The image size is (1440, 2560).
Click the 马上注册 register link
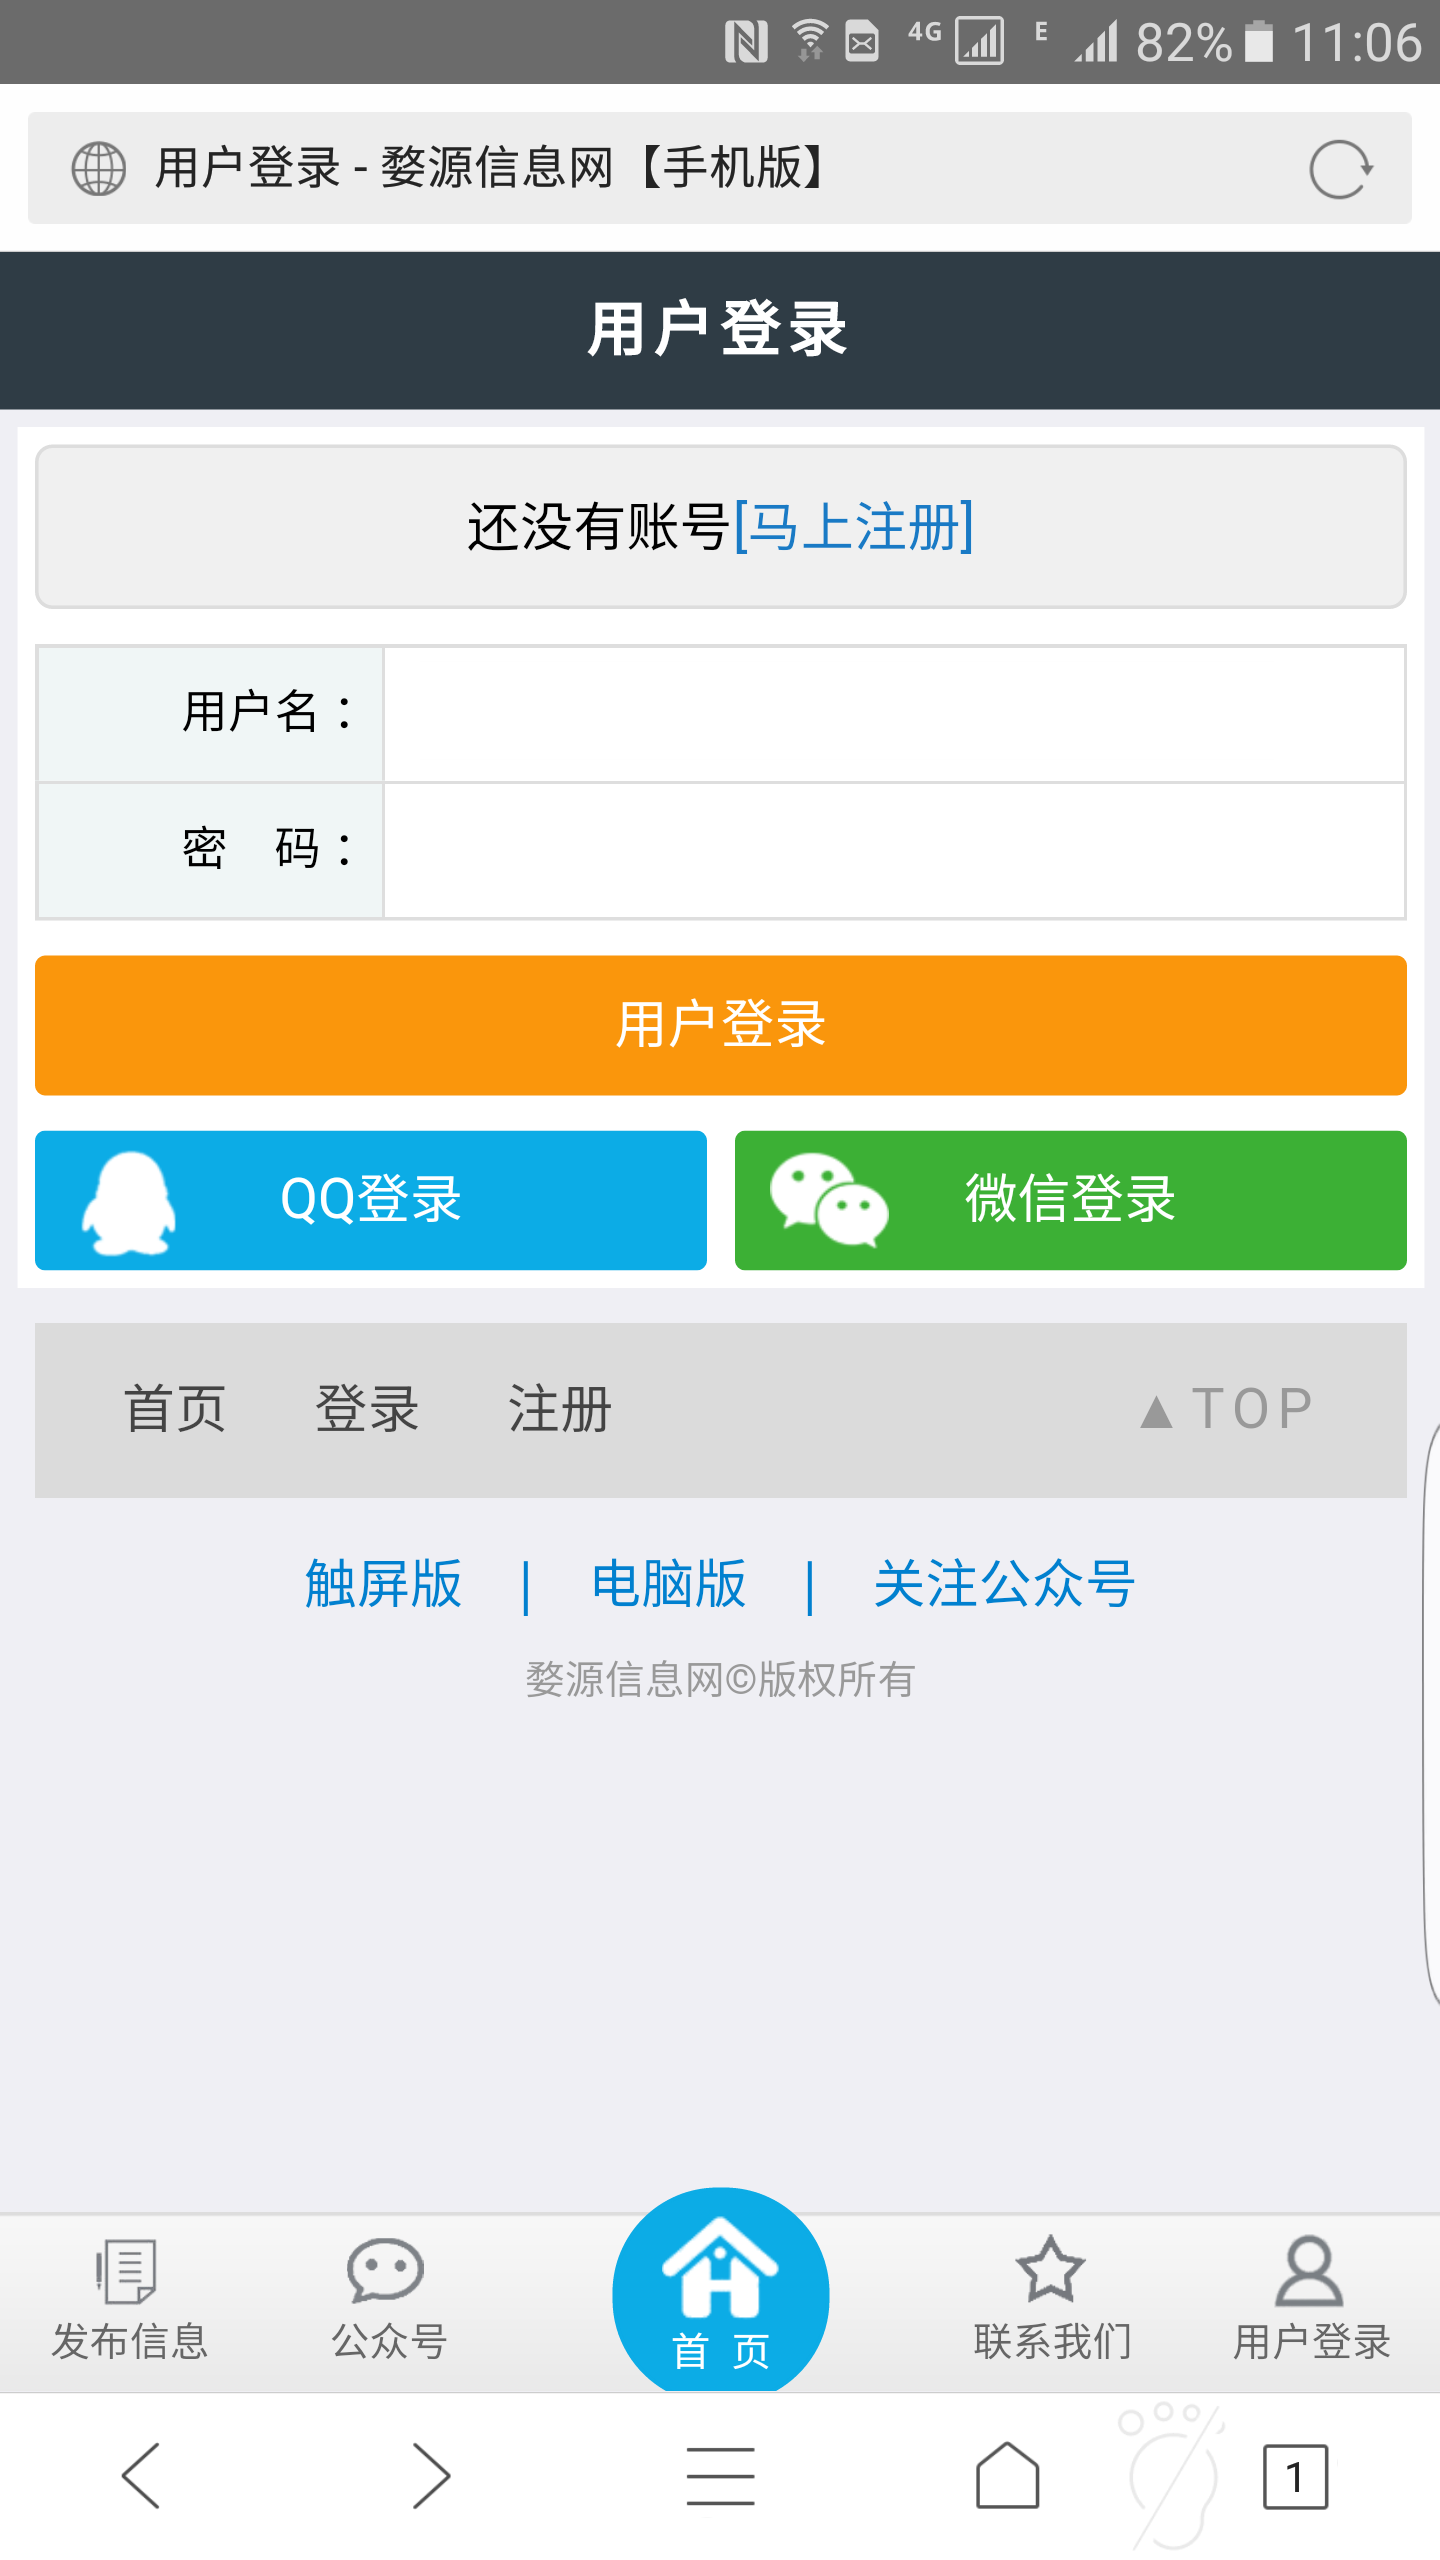click(855, 527)
